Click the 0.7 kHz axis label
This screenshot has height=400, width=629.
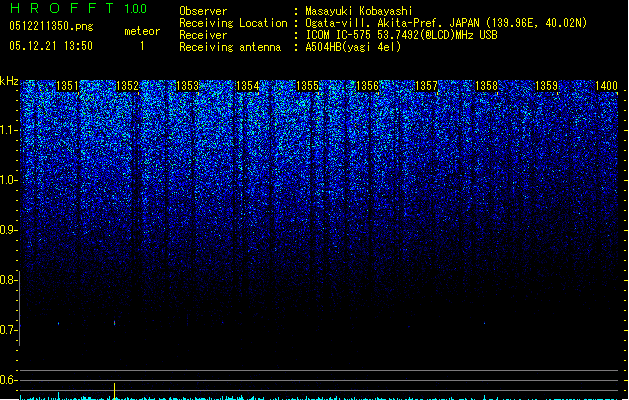pos(8,330)
